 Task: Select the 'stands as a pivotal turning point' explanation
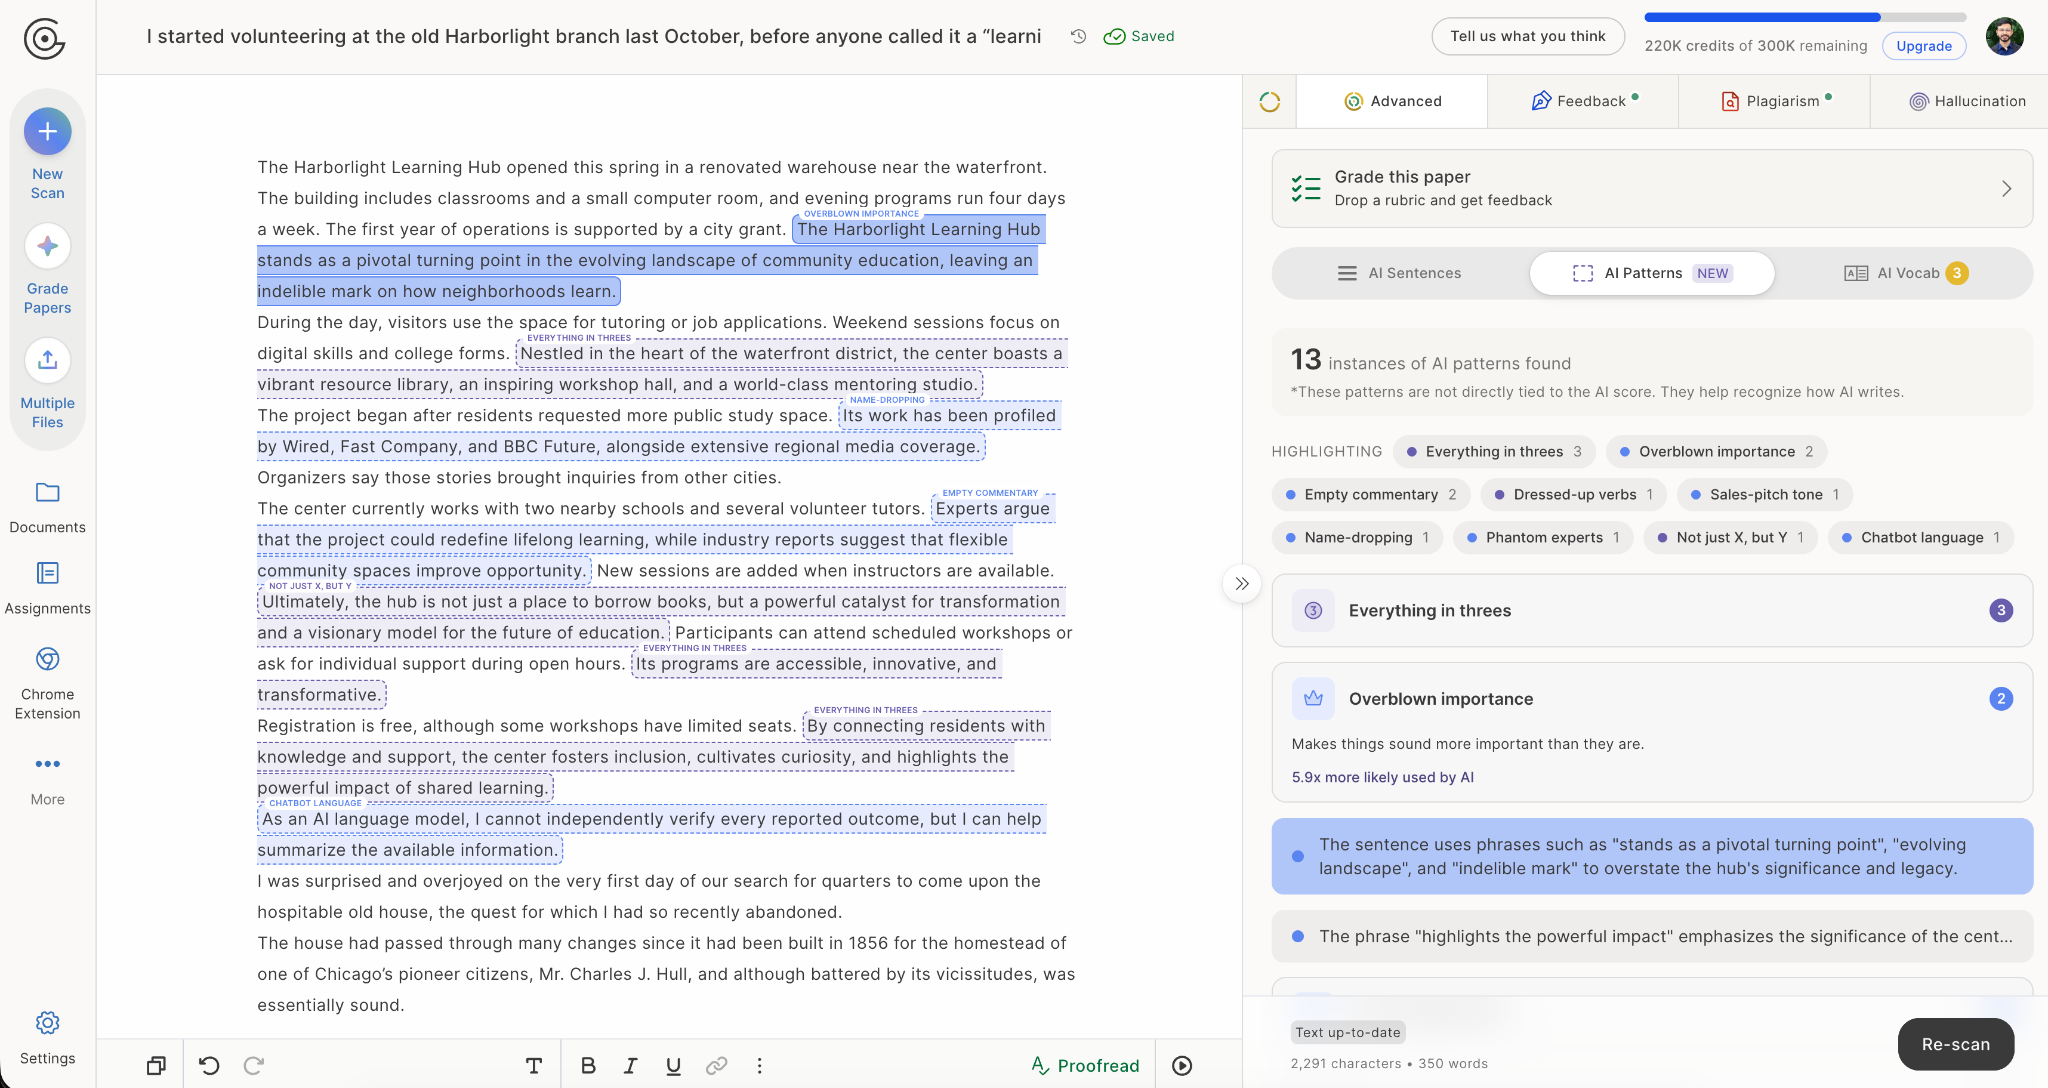[1652, 857]
